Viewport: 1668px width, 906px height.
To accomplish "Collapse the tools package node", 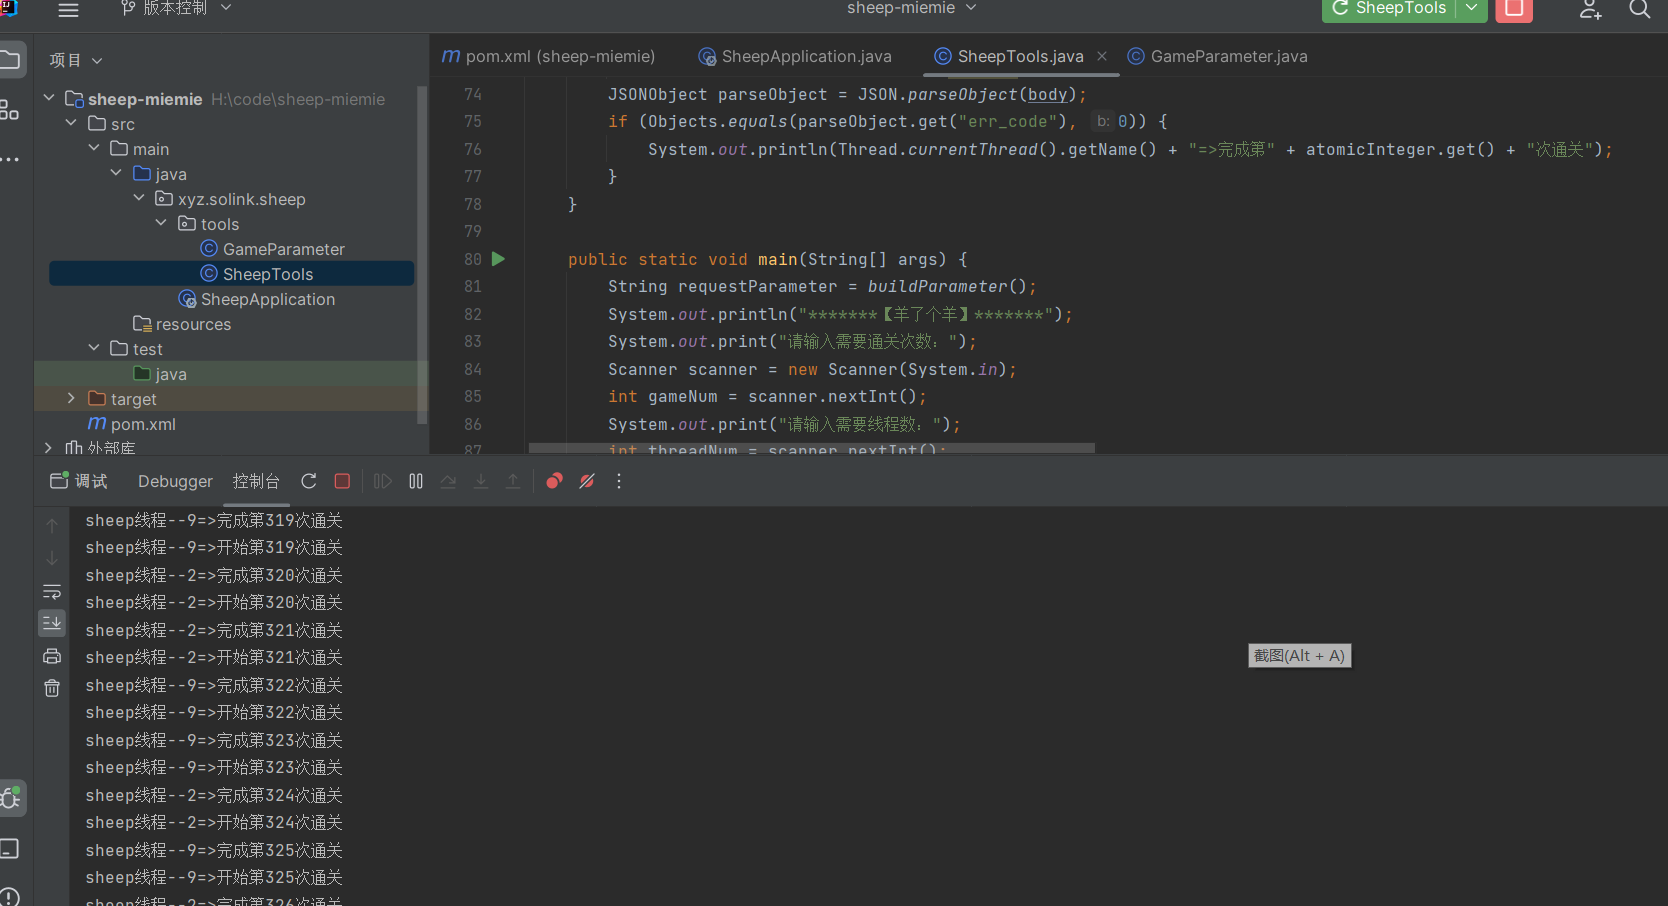I will [x=161, y=223].
